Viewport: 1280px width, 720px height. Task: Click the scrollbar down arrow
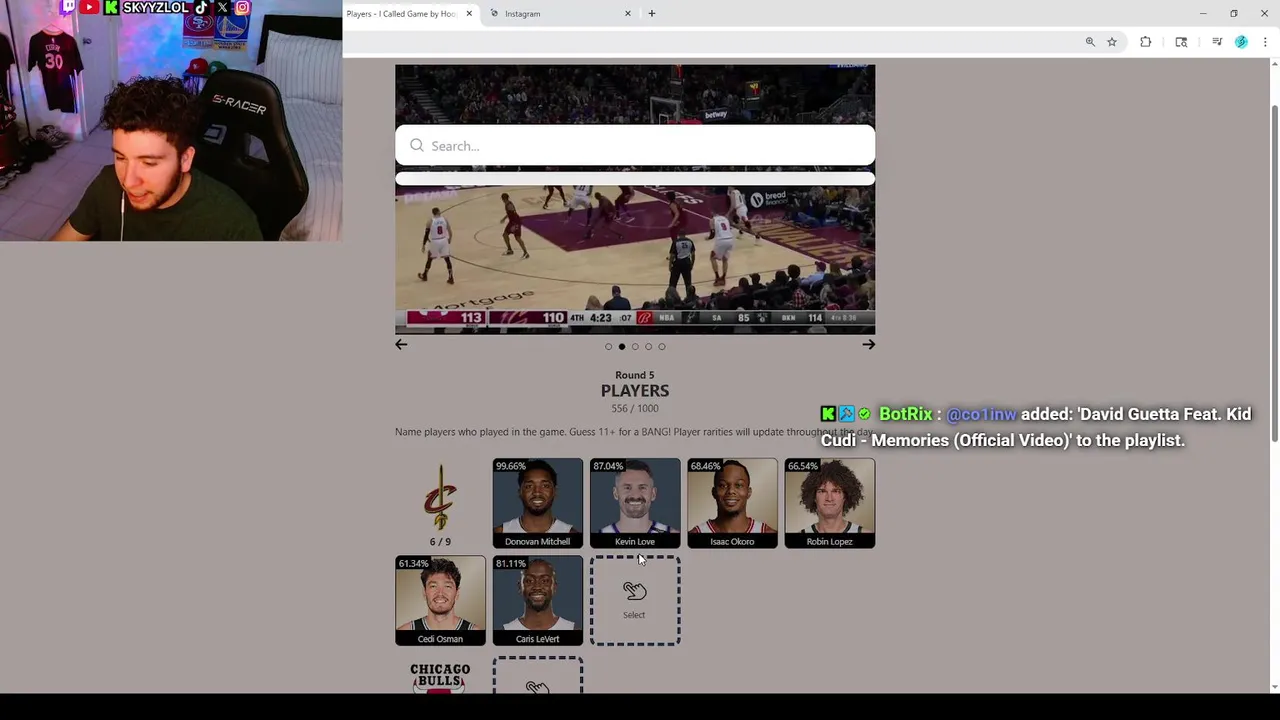click(x=1274, y=687)
